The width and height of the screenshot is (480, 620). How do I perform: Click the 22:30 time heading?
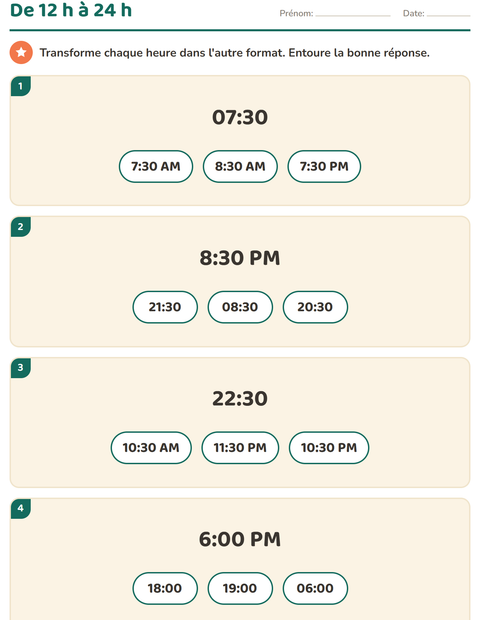[x=240, y=399]
